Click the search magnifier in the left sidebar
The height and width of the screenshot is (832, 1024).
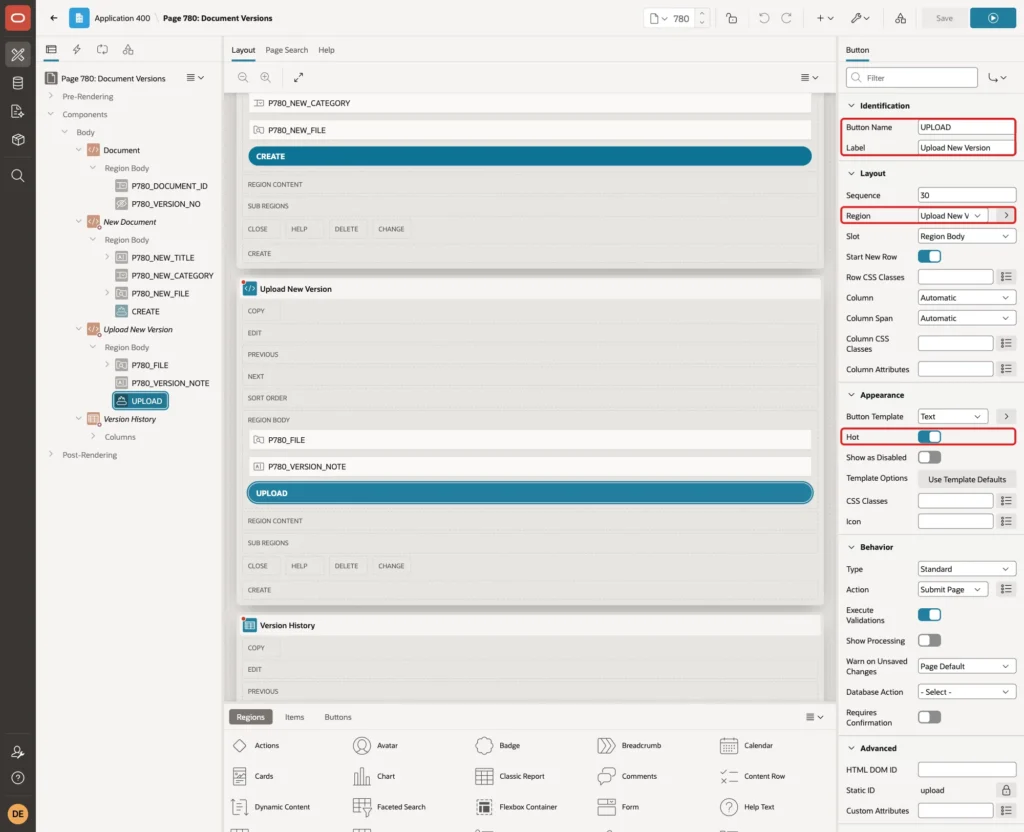pos(18,176)
